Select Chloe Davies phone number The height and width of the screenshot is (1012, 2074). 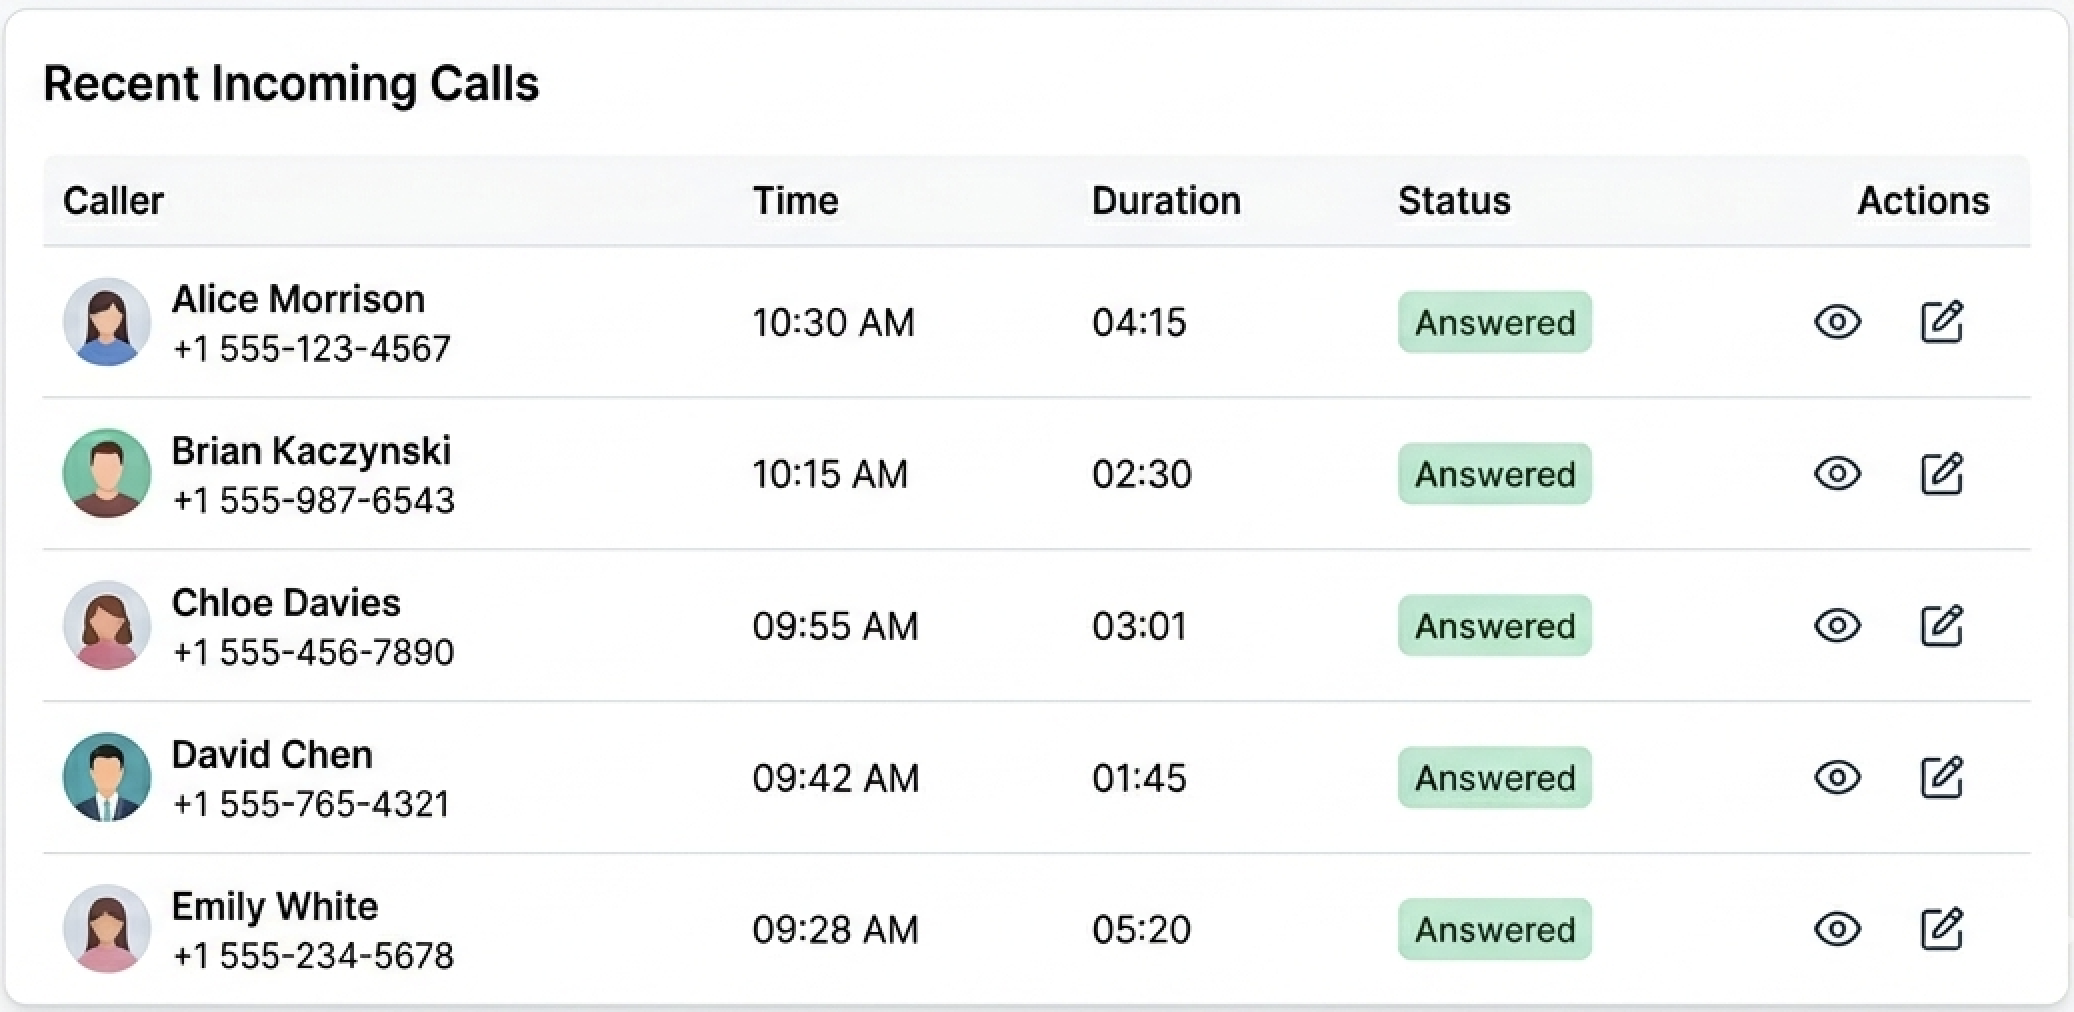314,651
